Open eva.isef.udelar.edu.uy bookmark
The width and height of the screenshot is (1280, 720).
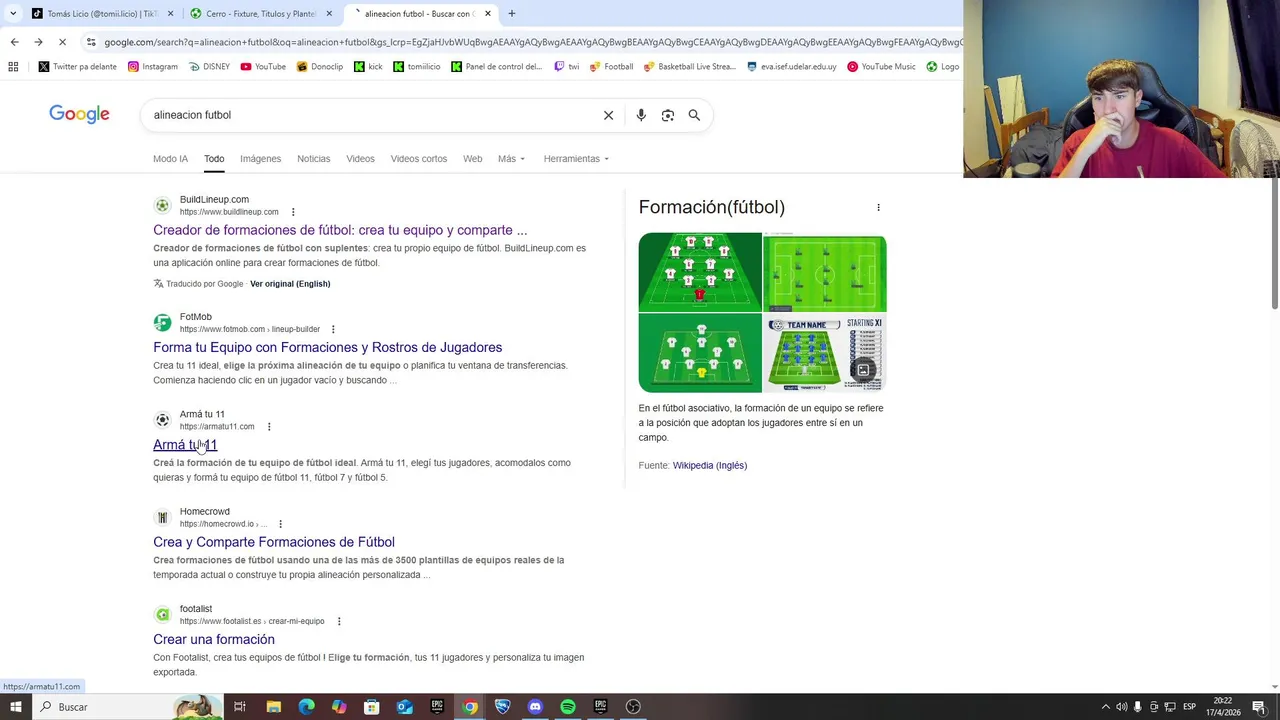[x=792, y=67]
